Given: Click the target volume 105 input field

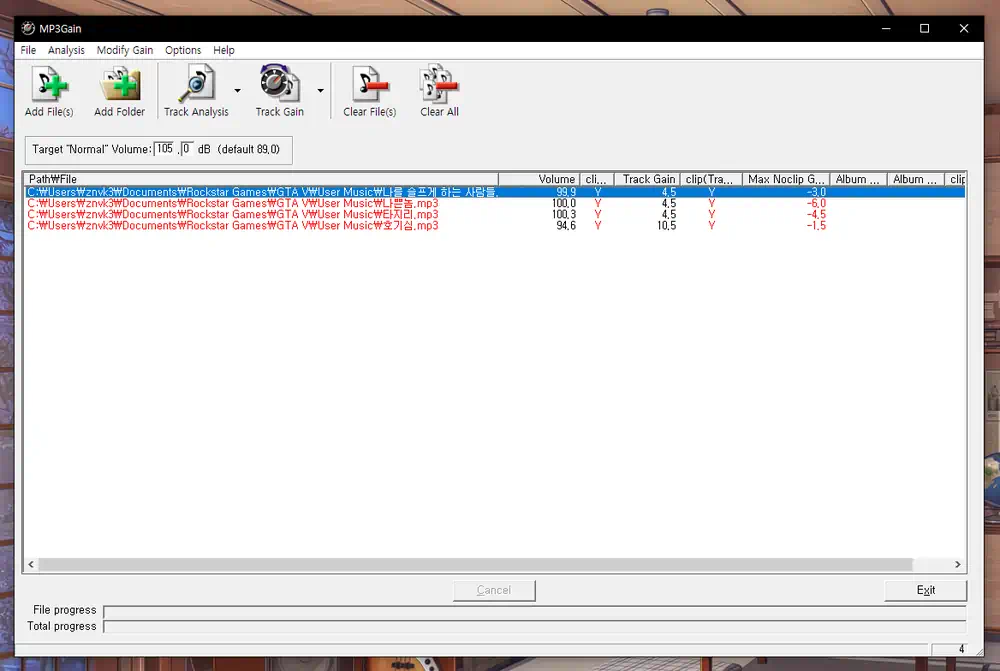Looking at the screenshot, I should tap(165, 149).
